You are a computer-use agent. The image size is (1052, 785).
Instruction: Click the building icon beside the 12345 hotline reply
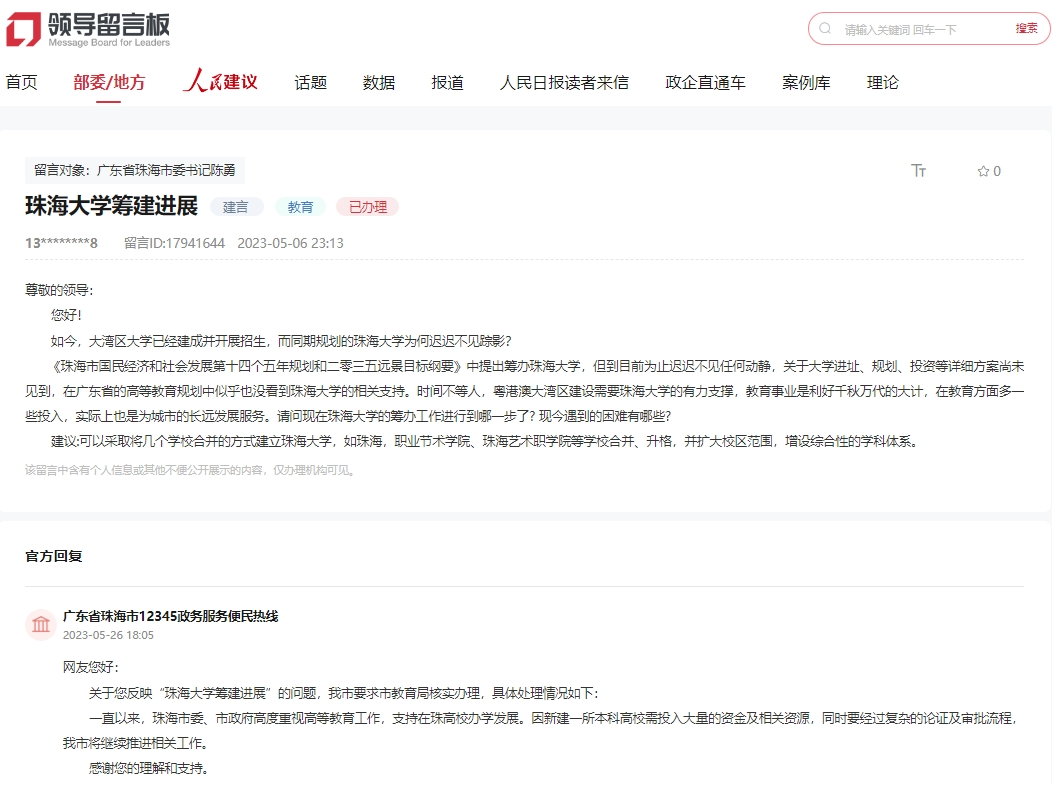[x=40, y=624]
